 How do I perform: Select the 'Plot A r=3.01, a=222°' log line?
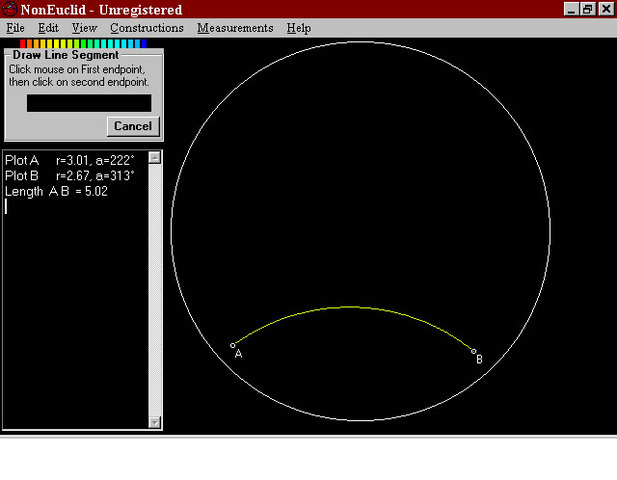coord(70,161)
